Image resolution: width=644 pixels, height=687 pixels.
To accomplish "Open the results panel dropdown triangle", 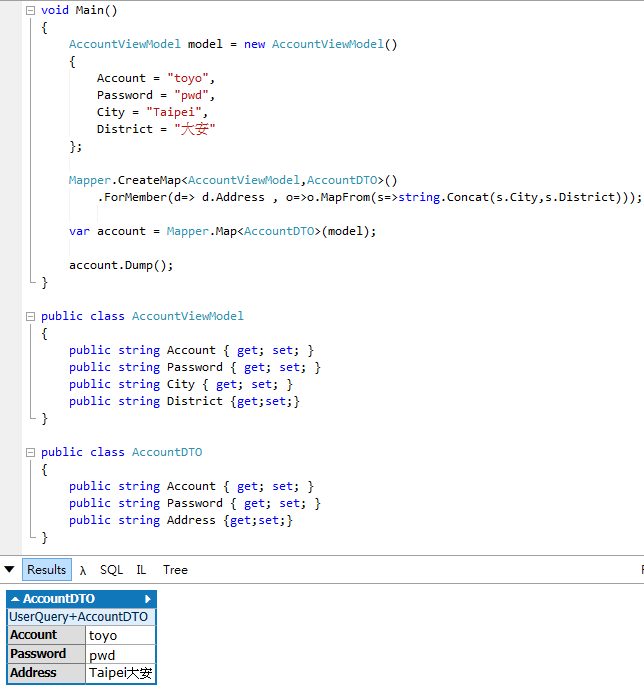I will click(x=9, y=569).
